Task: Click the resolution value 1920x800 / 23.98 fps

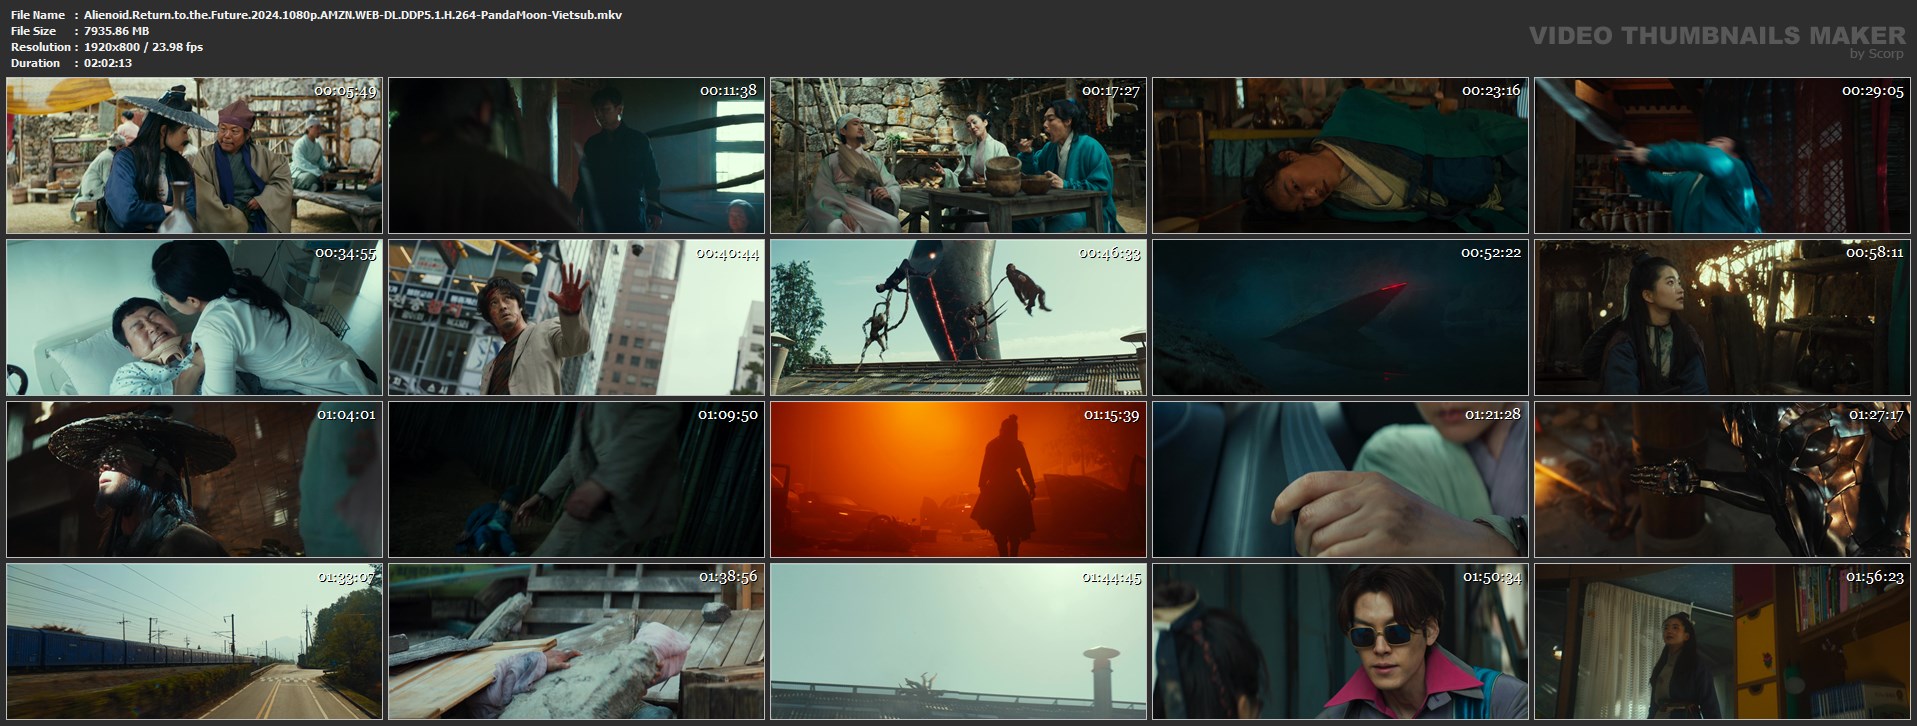Action: click(144, 47)
